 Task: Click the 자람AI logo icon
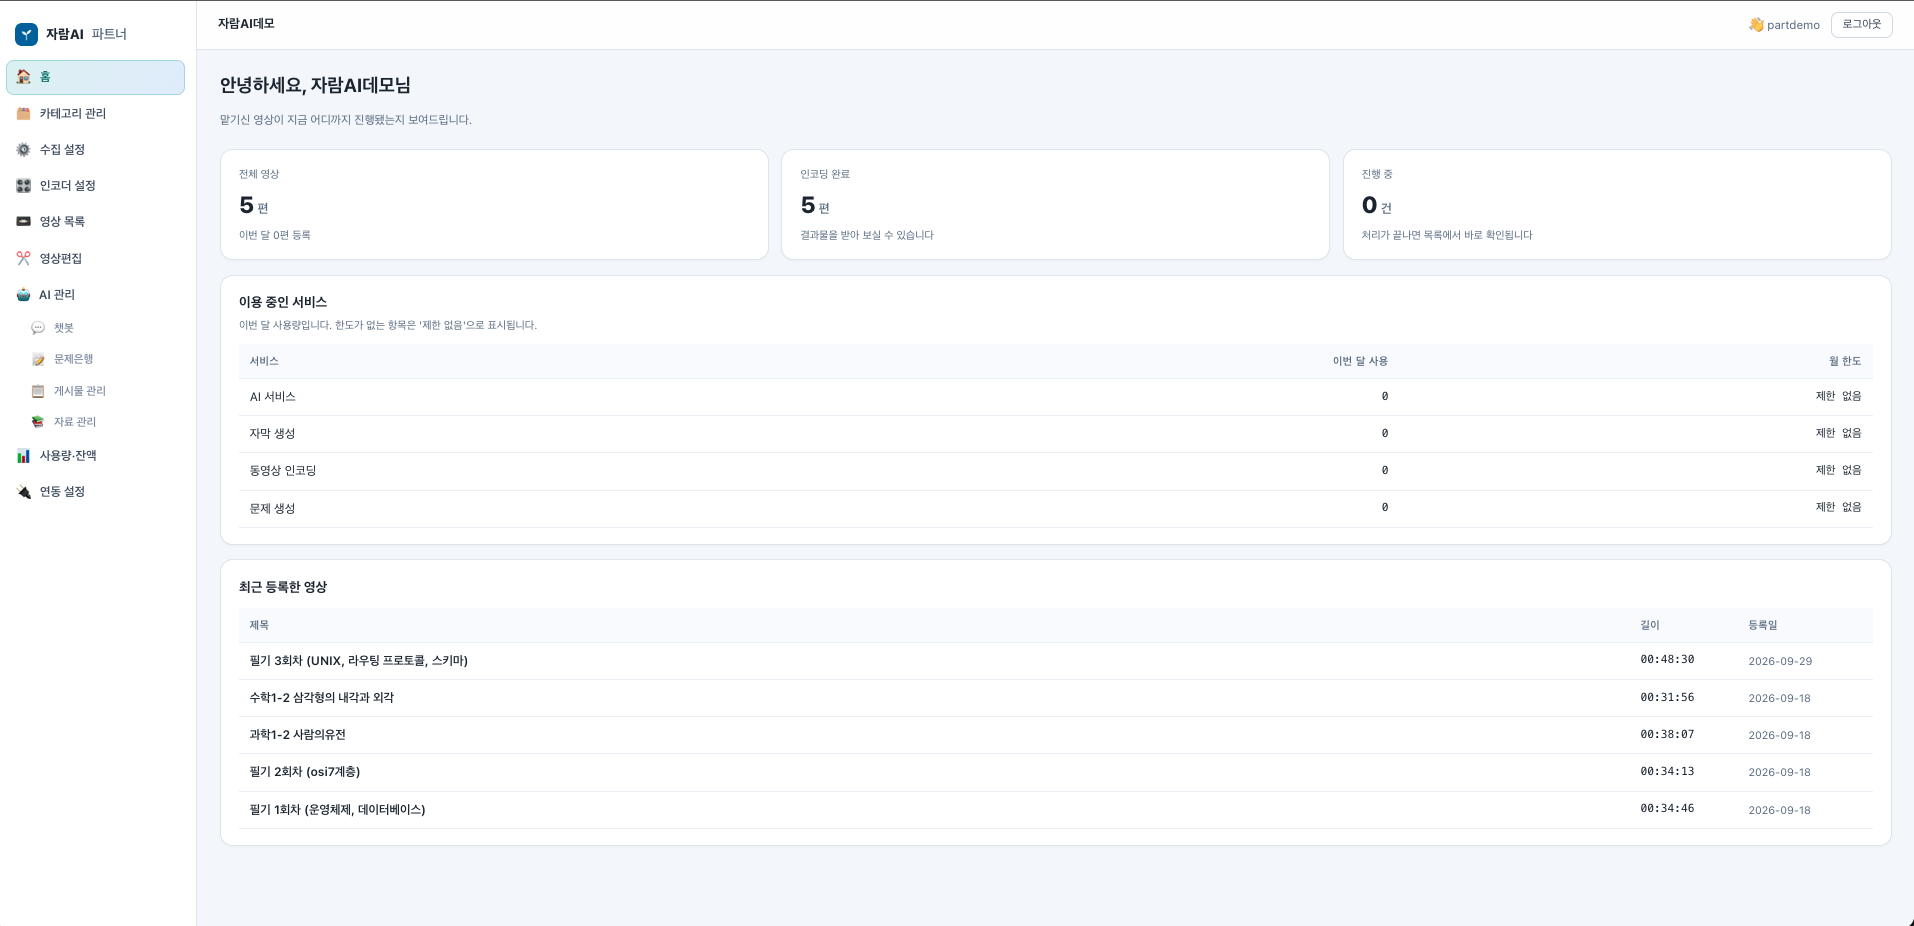(27, 34)
